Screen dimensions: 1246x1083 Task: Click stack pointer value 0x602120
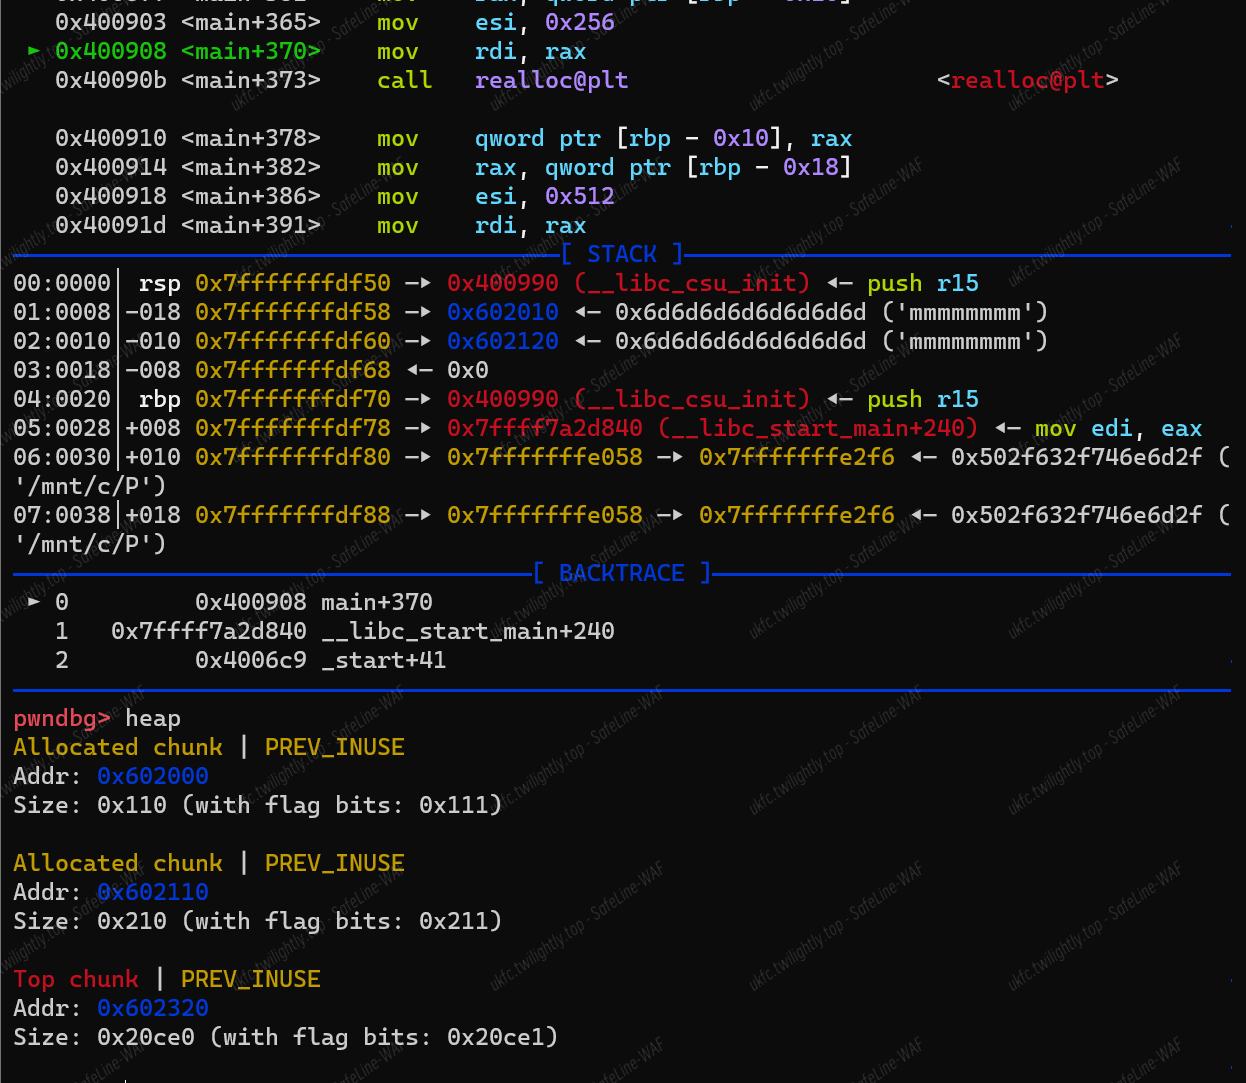pos(502,341)
